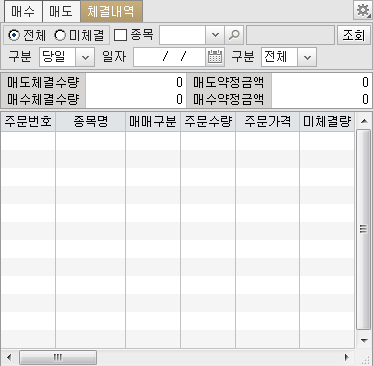Click the 매도약정금액 label
This screenshot has width=373, height=366.
(229, 82)
